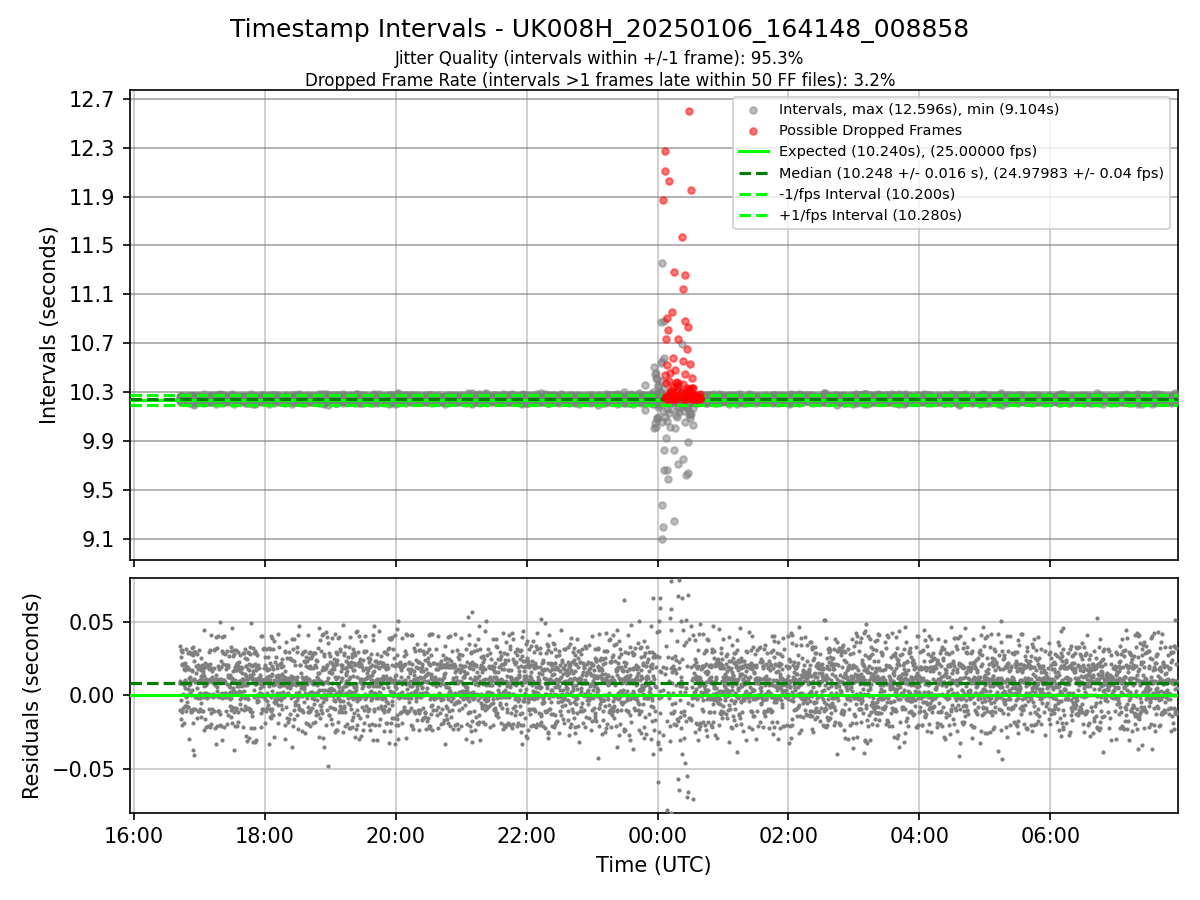Click the x-axis tick label '04:00'
The image size is (1200, 900).
click(919, 835)
